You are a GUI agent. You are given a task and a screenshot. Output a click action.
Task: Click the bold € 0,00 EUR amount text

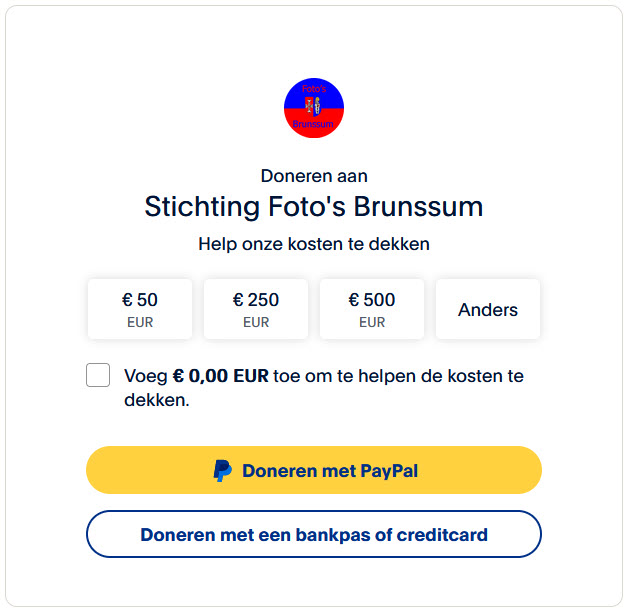click(x=221, y=376)
